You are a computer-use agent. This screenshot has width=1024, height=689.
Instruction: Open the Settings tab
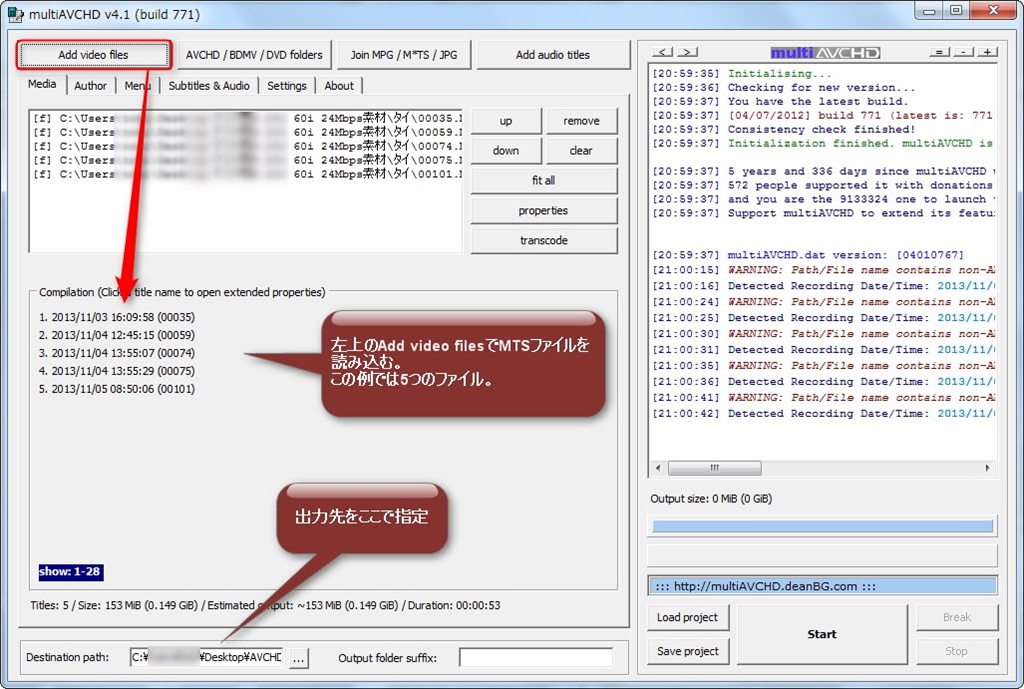[287, 86]
